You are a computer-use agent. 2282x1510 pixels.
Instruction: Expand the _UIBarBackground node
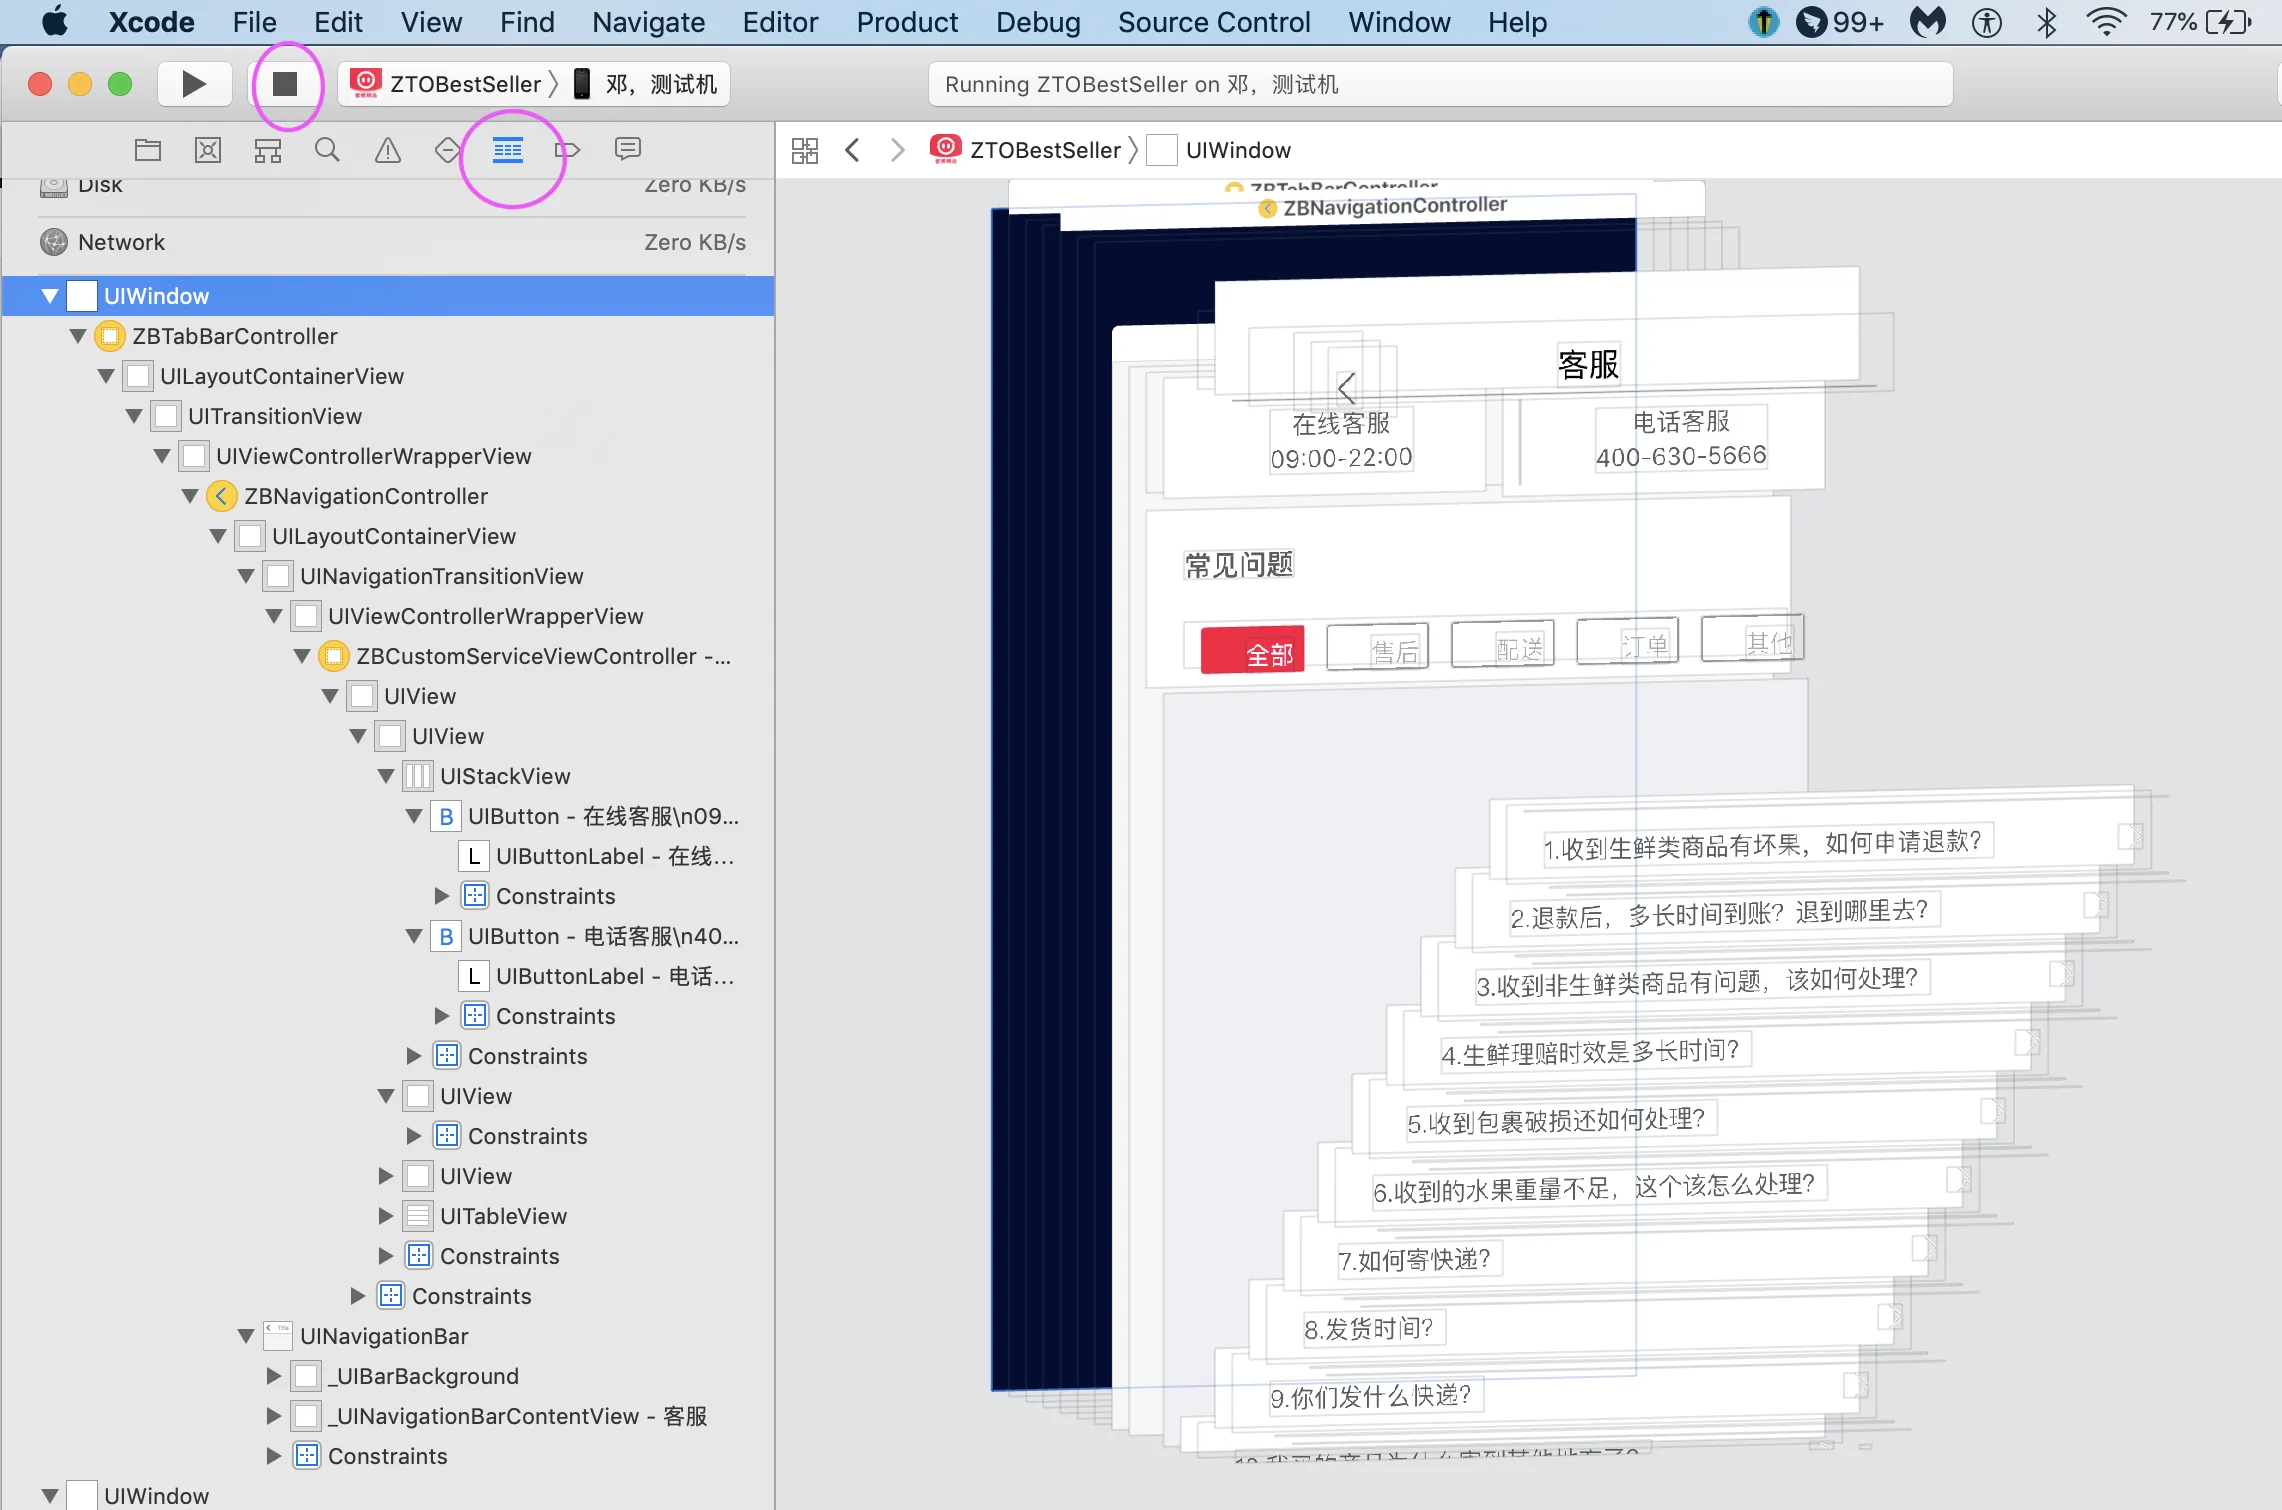(x=273, y=1376)
